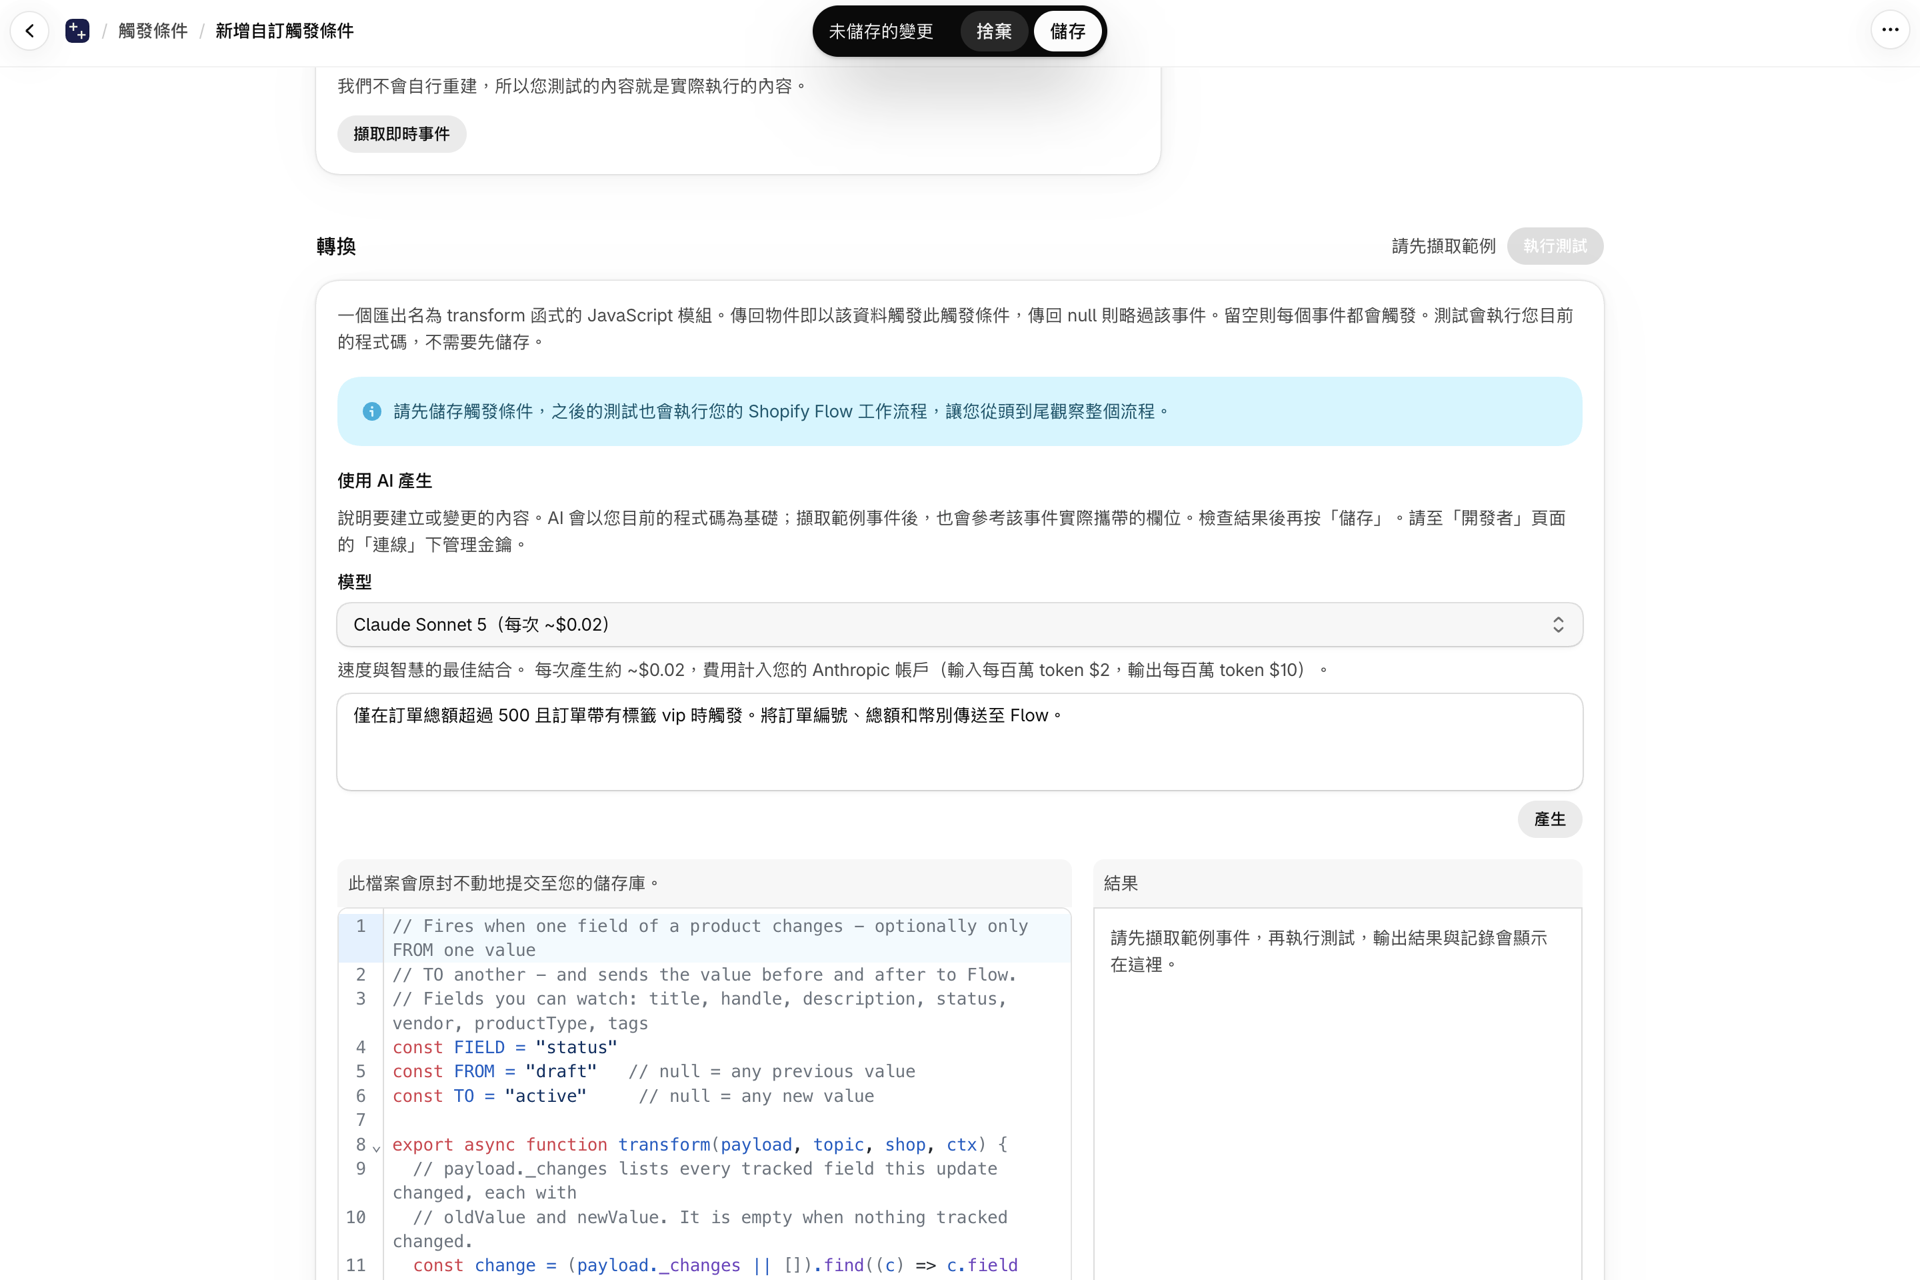The width and height of the screenshot is (1920, 1280).
Task: Save changes with the 儲存 button
Action: (1067, 31)
